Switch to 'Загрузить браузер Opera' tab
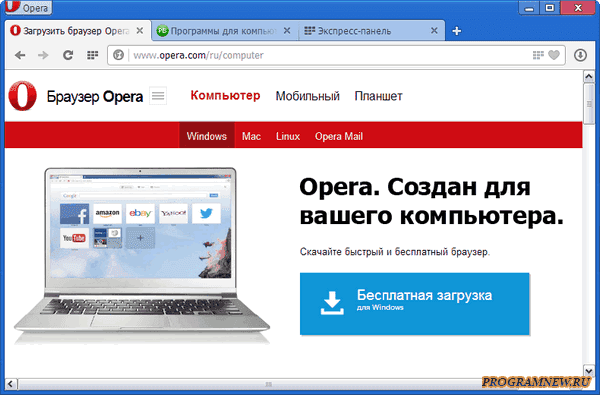This screenshot has width=600, height=395. (77, 31)
